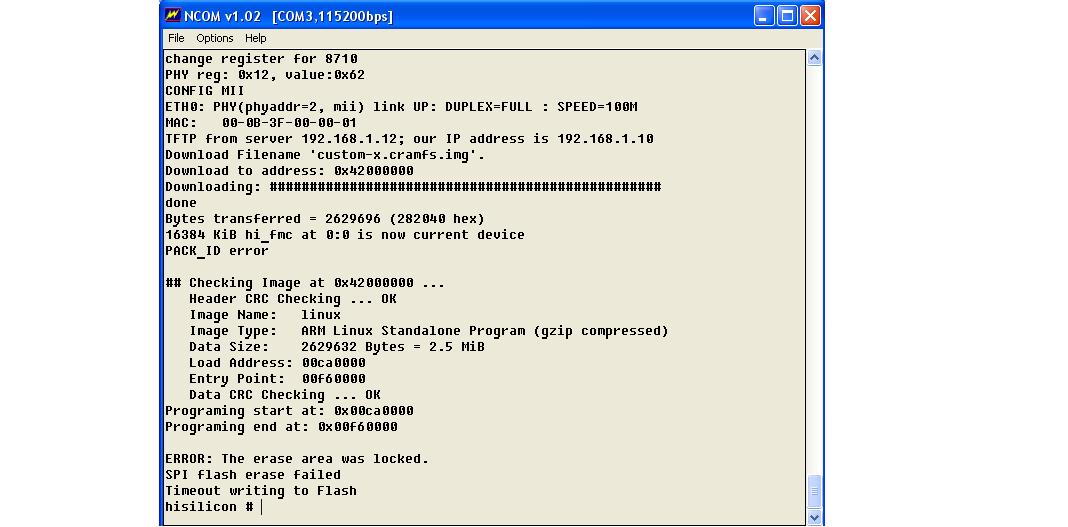The width and height of the screenshot is (1068, 527).
Task: Maximize the NCOM window
Action: (787, 16)
